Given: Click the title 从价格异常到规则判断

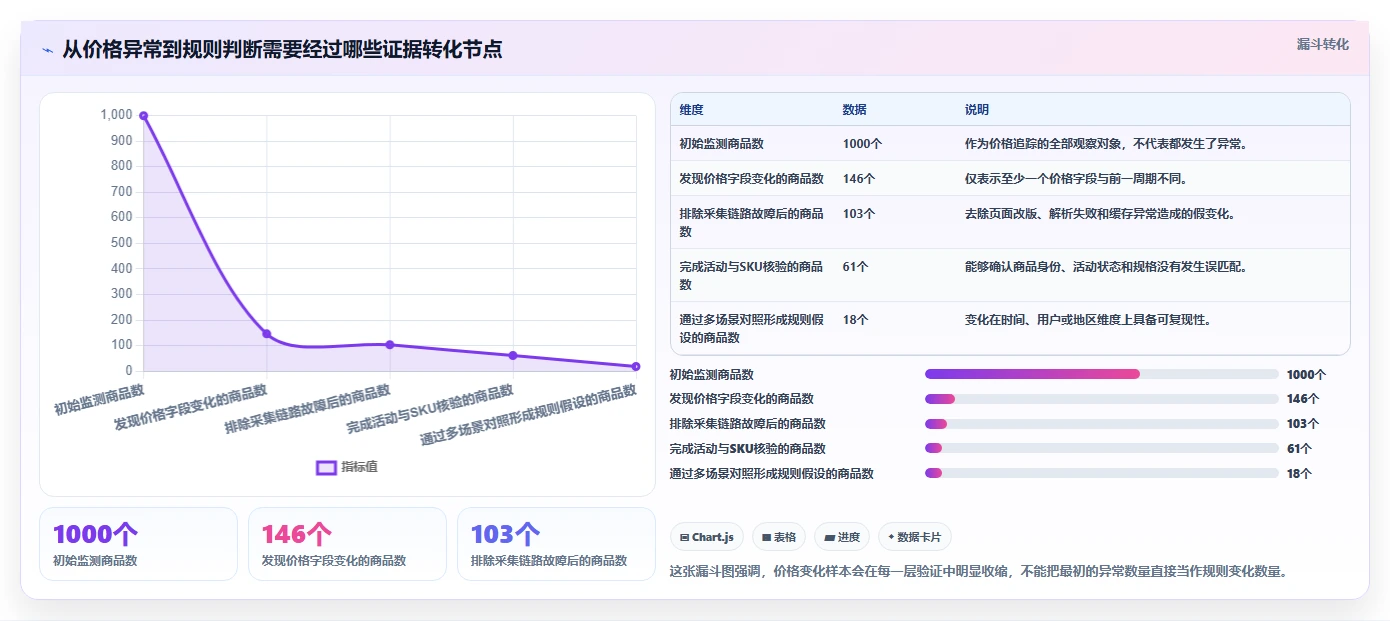Looking at the screenshot, I should click(x=282, y=49).
